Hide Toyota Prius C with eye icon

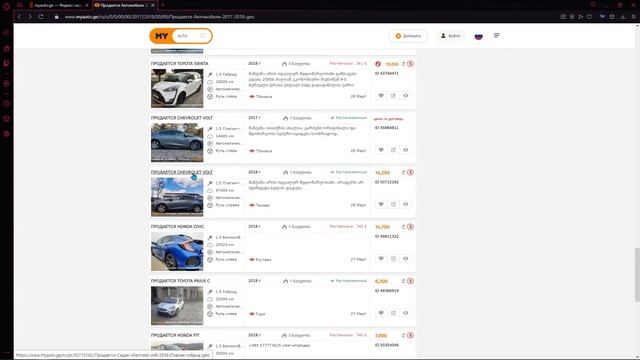406,313
